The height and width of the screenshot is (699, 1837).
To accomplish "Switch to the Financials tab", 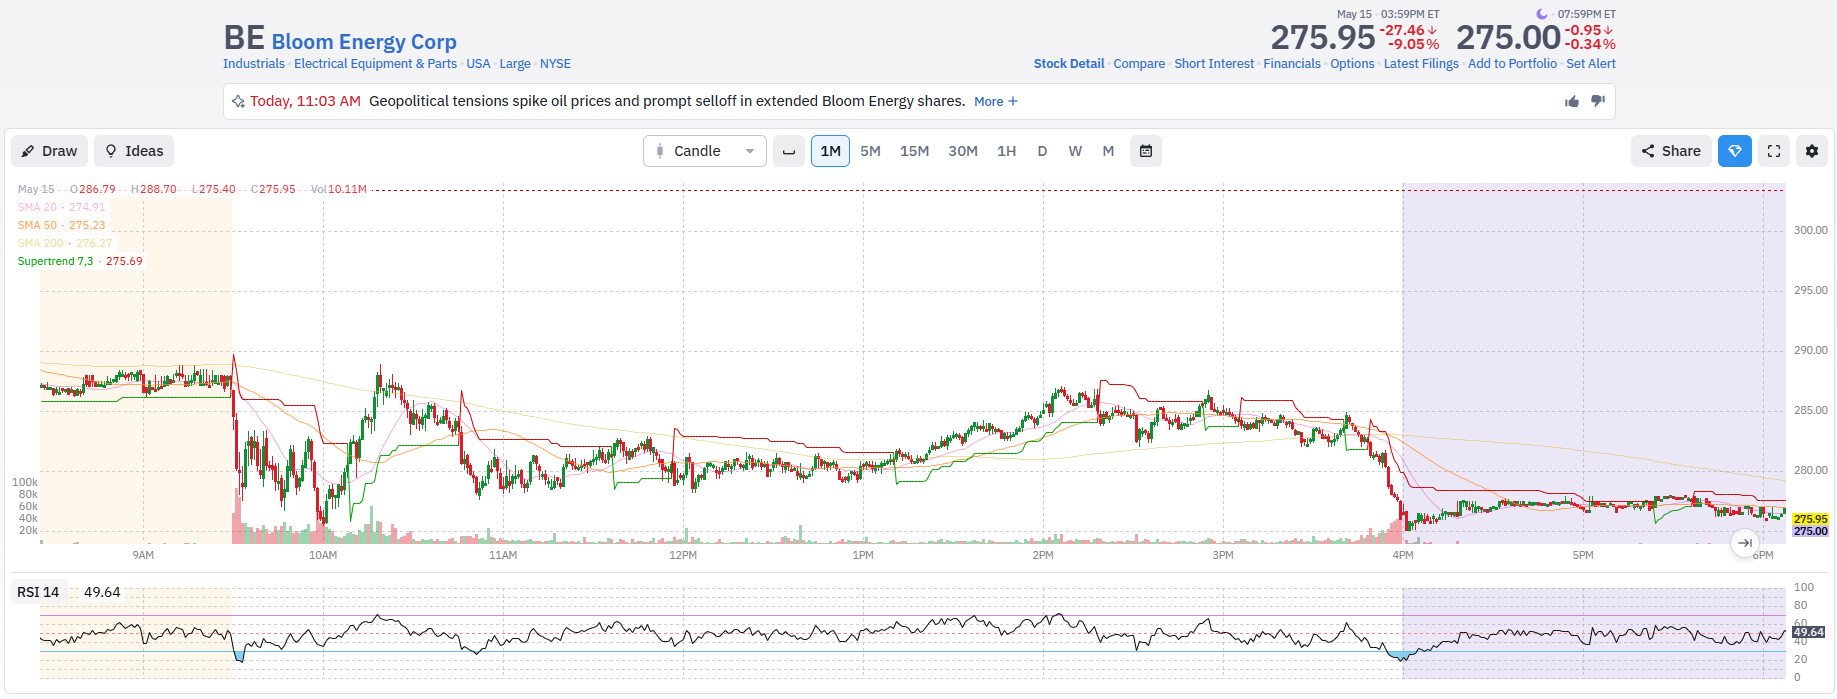I will pyautogui.click(x=1292, y=63).
